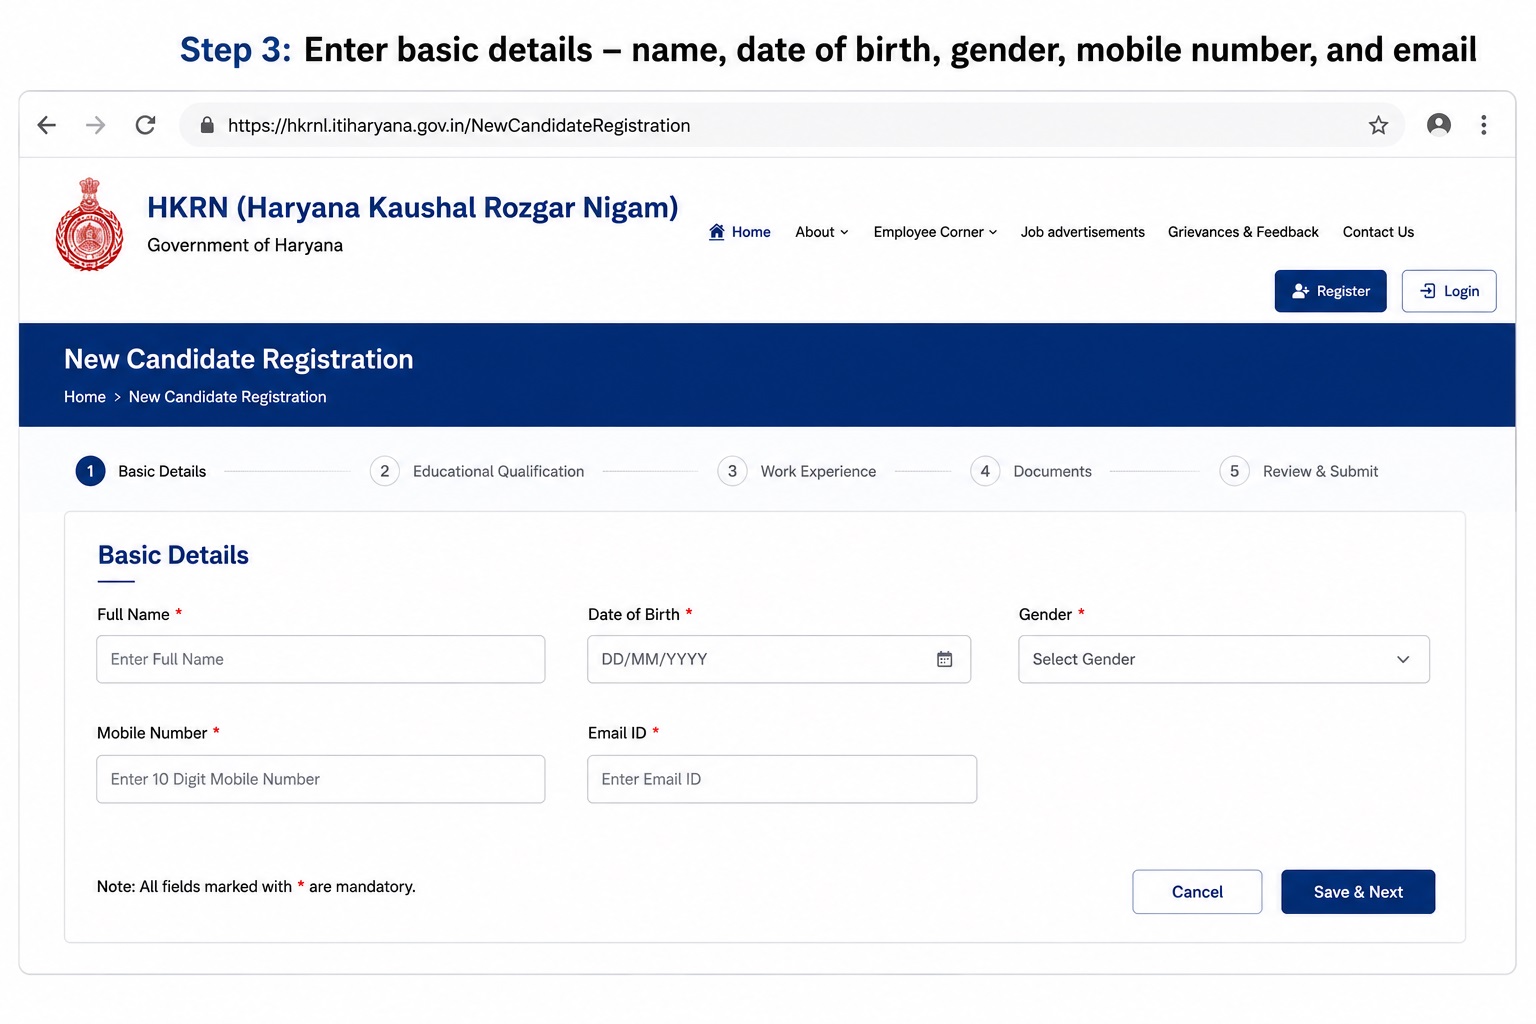Click the padlock site security icon

coord(207,125)
